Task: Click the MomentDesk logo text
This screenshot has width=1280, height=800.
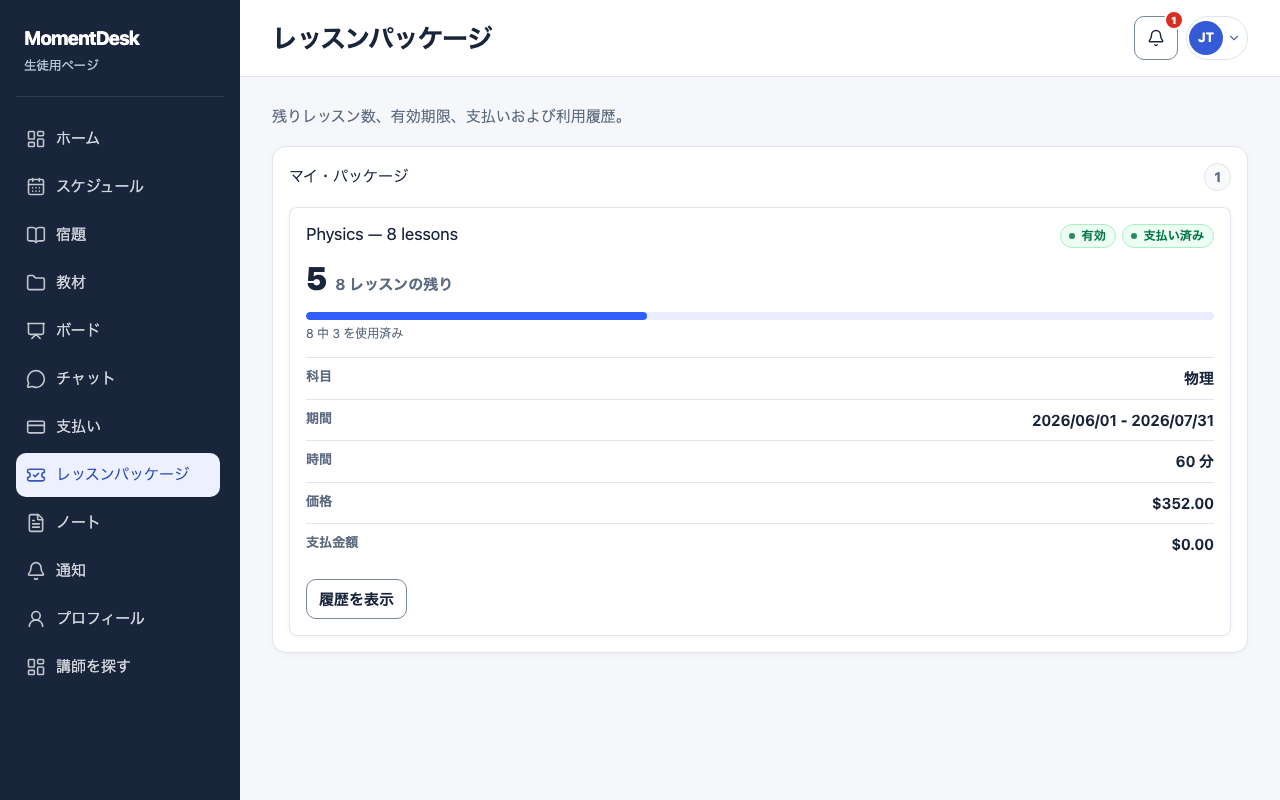Action: [82, 38]
